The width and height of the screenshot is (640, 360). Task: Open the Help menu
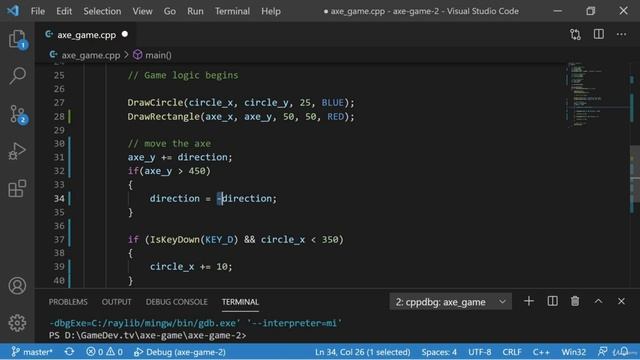271,11
